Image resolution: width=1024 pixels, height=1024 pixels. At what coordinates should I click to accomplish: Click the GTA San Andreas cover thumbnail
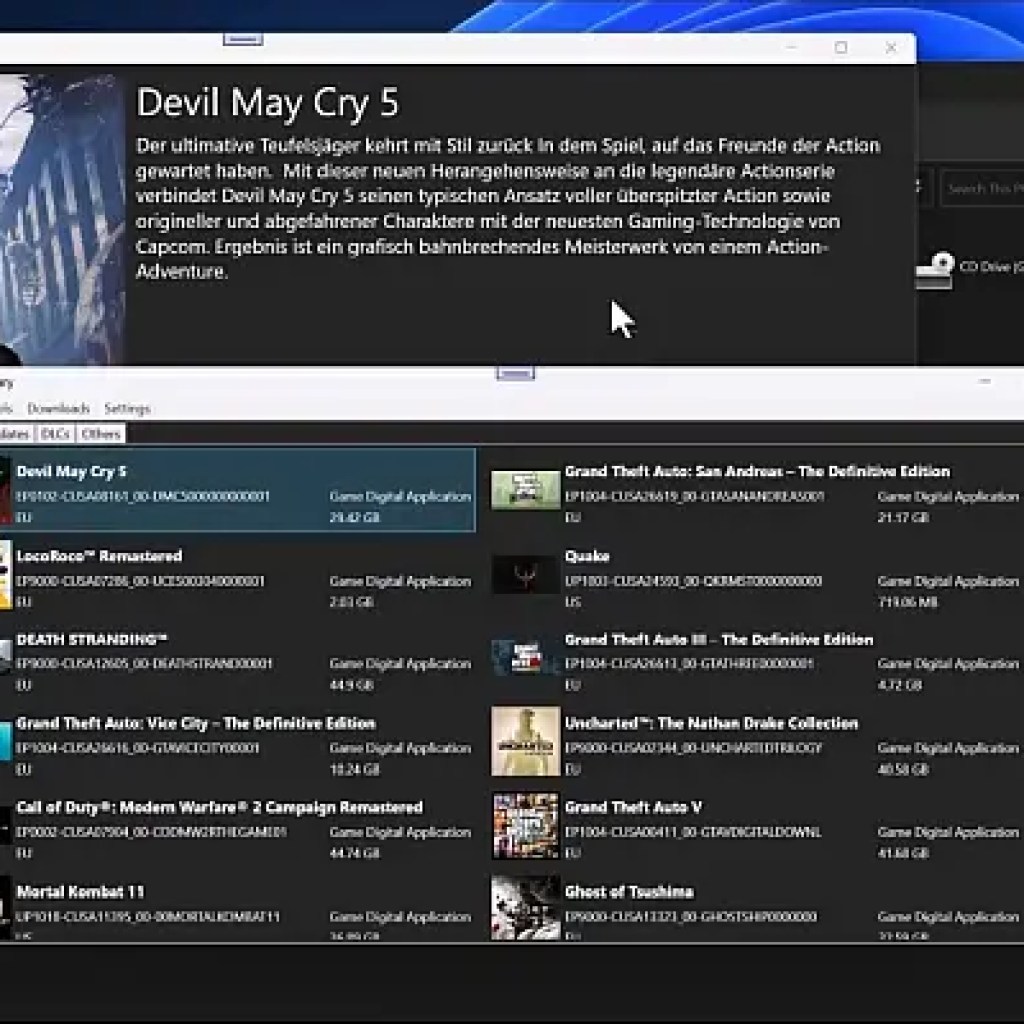coord(526,490)
